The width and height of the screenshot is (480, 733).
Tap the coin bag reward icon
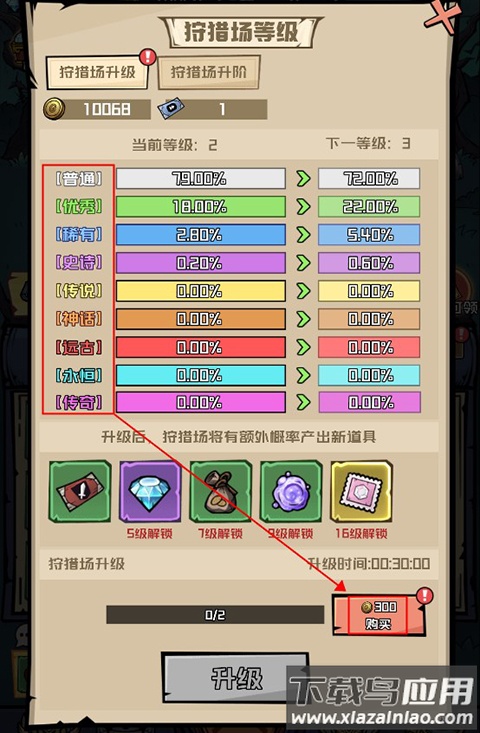click(221, 491)
